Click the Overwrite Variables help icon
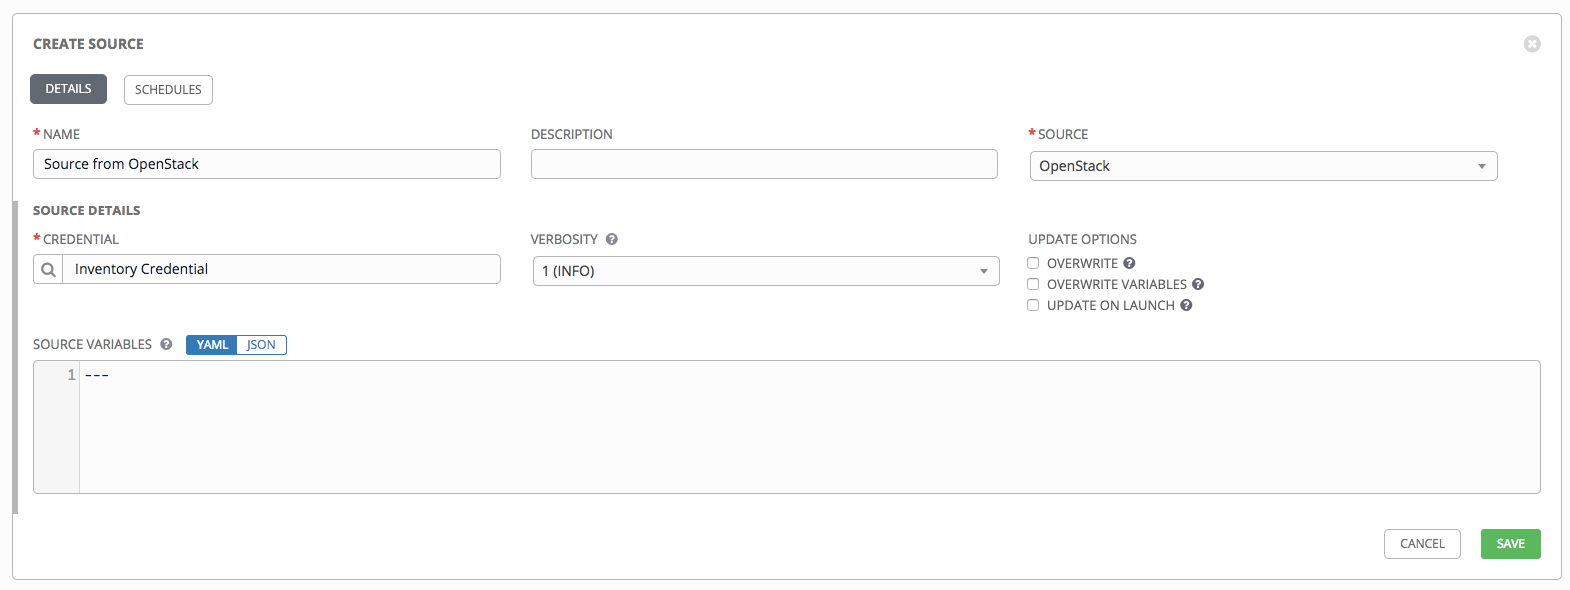This screenshot has height=590, width=1570. [x=1198, y=284]
